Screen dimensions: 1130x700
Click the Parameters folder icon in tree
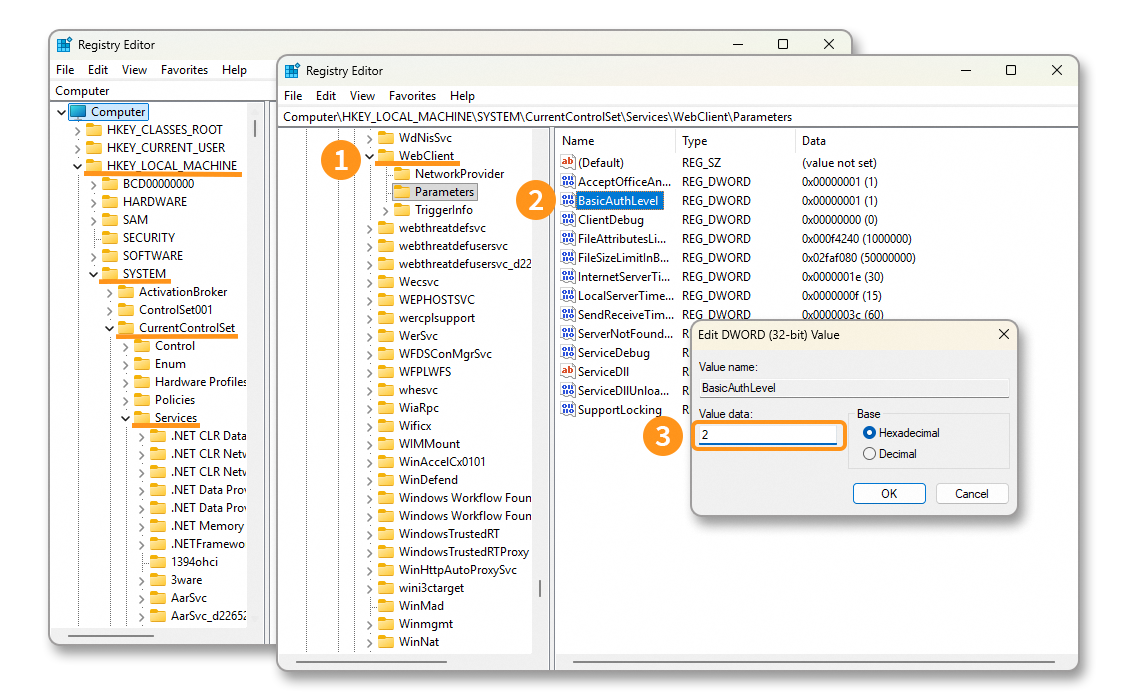(402, 192)
